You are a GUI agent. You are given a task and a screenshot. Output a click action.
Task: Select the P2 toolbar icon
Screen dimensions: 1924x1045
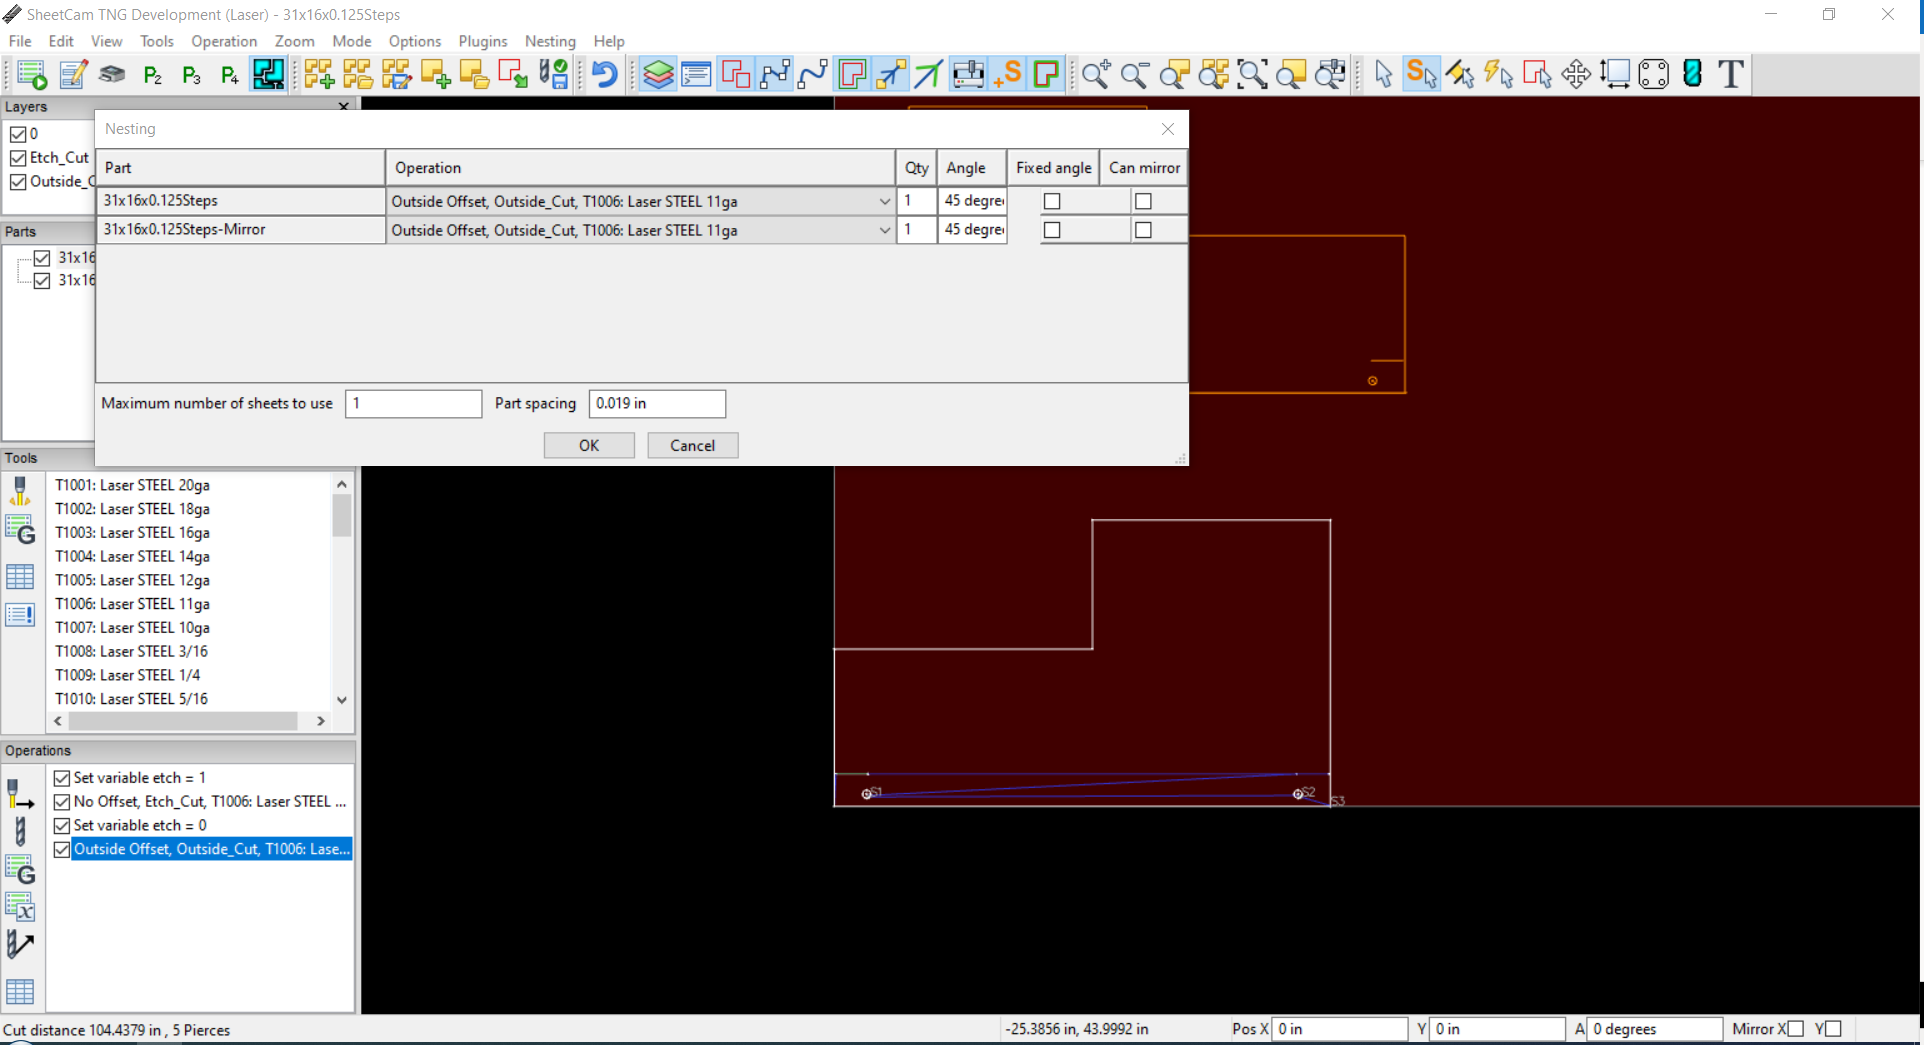152,74
